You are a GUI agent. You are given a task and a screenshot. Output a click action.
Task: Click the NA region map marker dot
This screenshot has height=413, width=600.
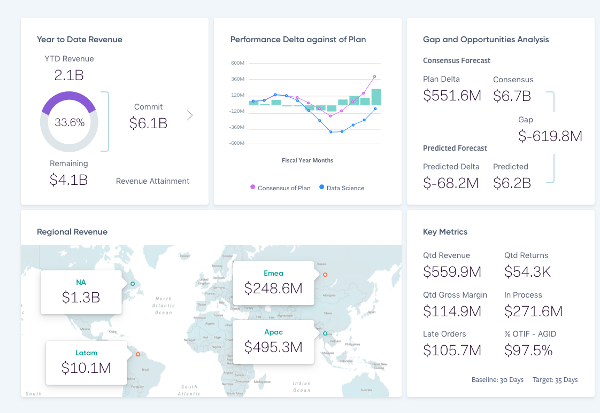click(132, 283)
